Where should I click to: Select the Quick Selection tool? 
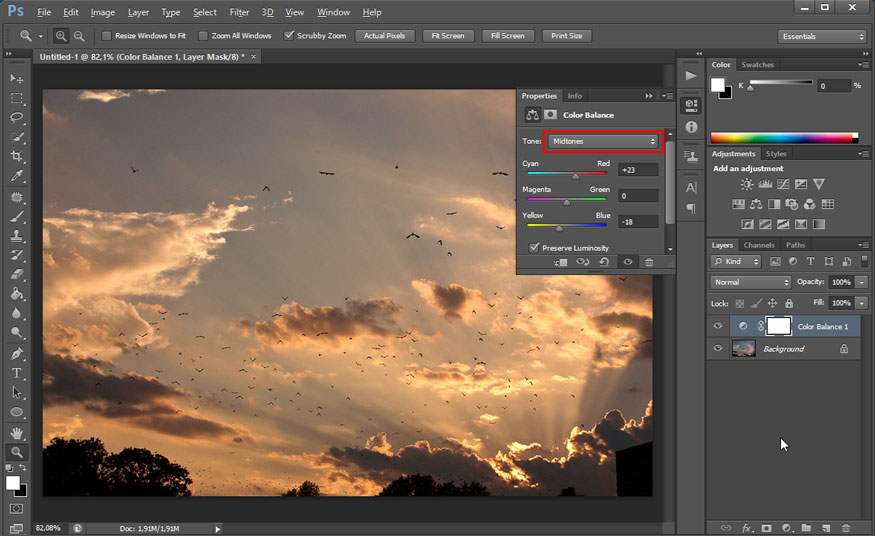pos(17,137)
